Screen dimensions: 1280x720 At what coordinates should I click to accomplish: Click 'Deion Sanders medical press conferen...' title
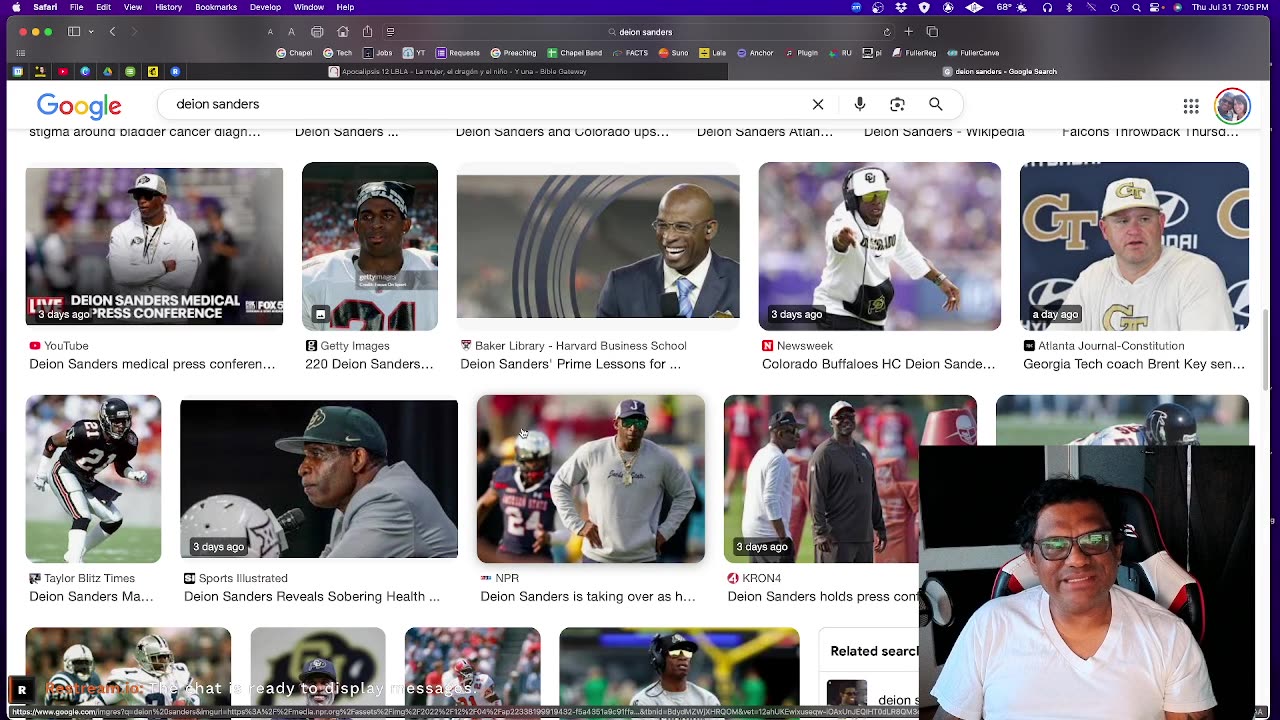point(152,364)
